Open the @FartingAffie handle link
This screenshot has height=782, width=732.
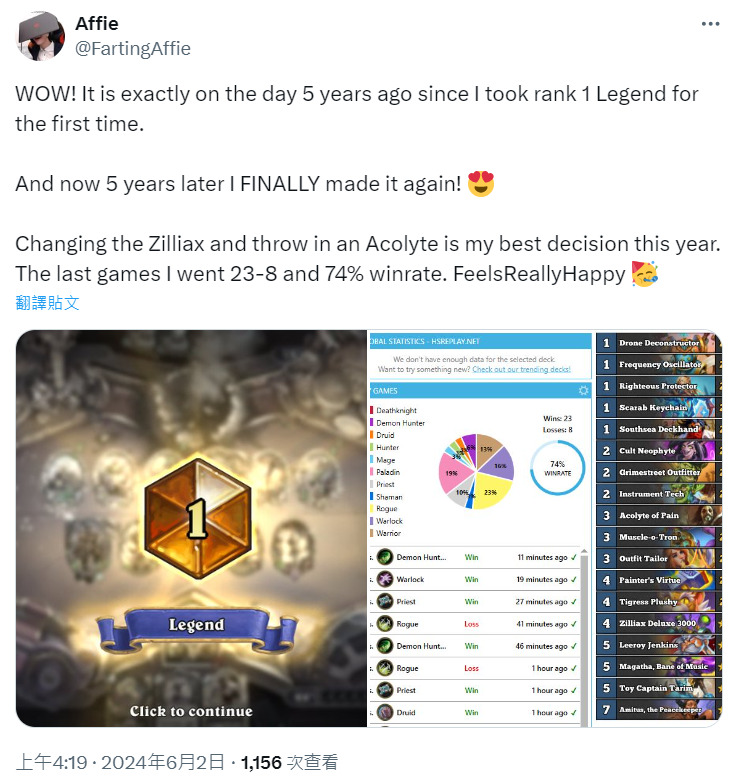tap(133, 49)
